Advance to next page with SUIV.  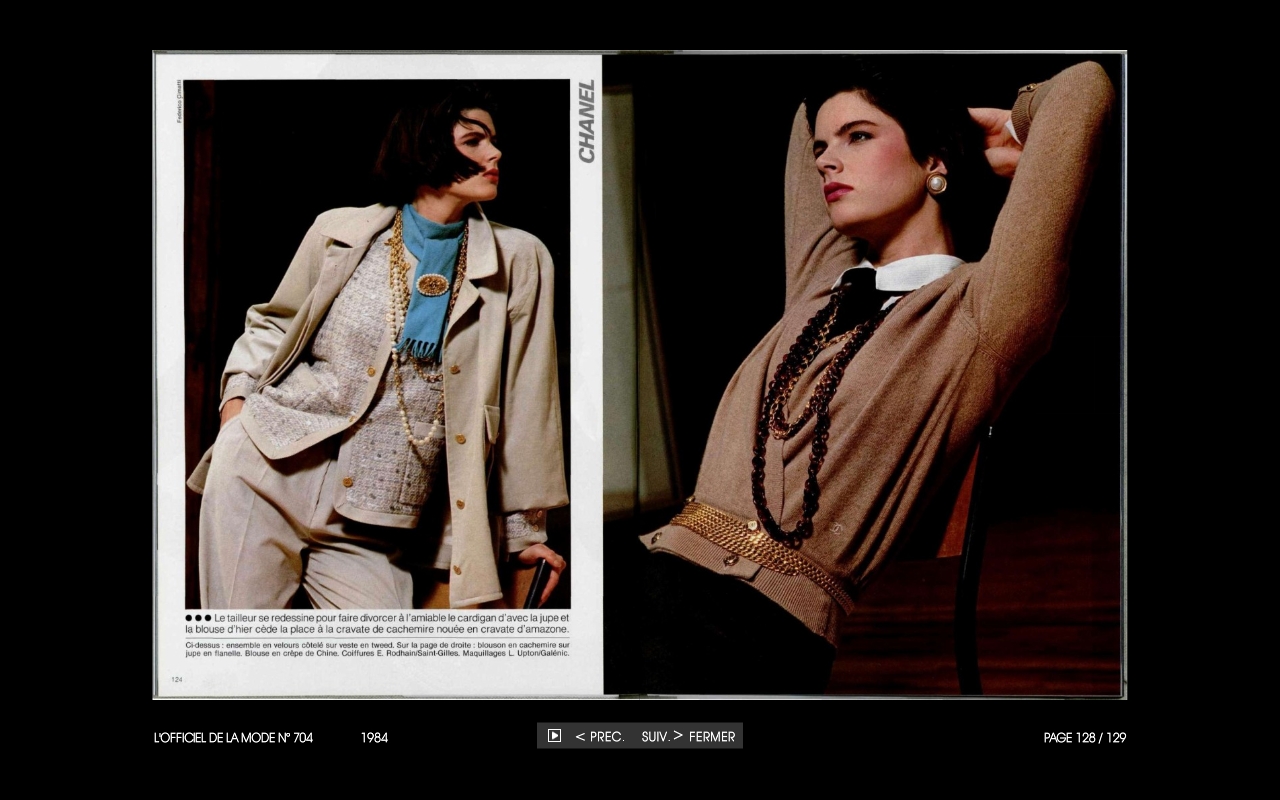click(x=661, y=737)
